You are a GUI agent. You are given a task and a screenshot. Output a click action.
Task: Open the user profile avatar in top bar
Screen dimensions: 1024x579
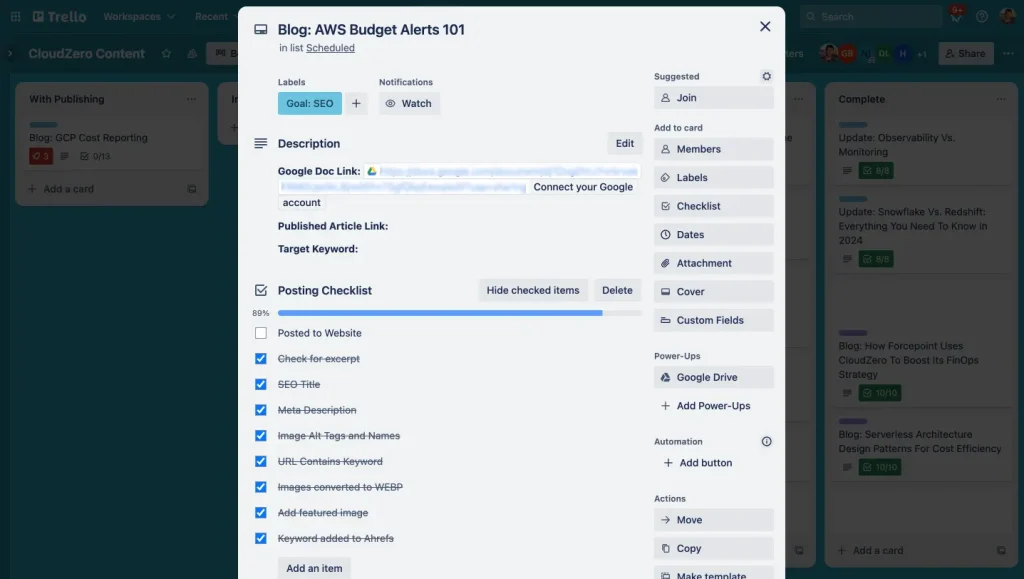[x=1008, y=16]
